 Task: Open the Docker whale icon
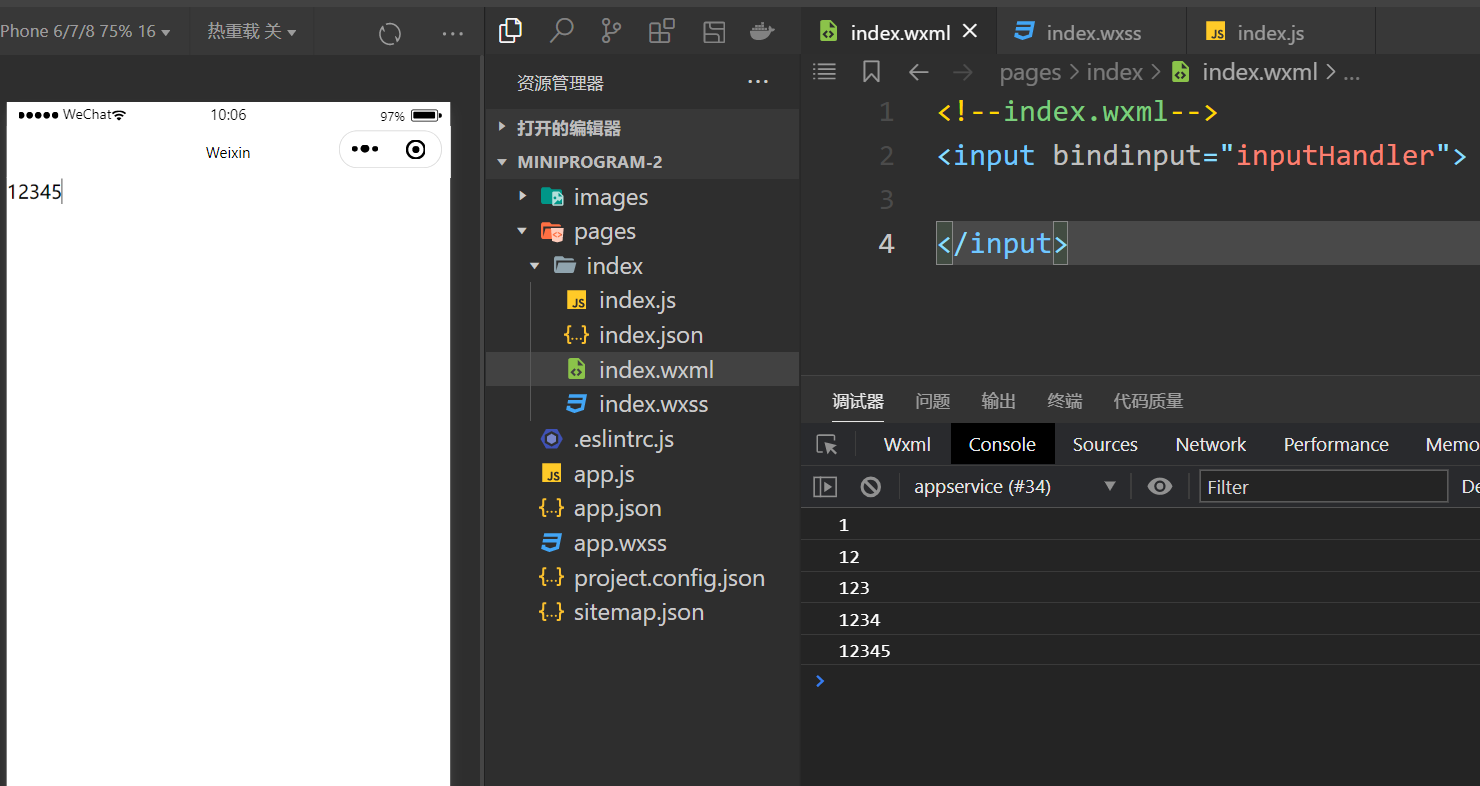(x=763, y=31)
